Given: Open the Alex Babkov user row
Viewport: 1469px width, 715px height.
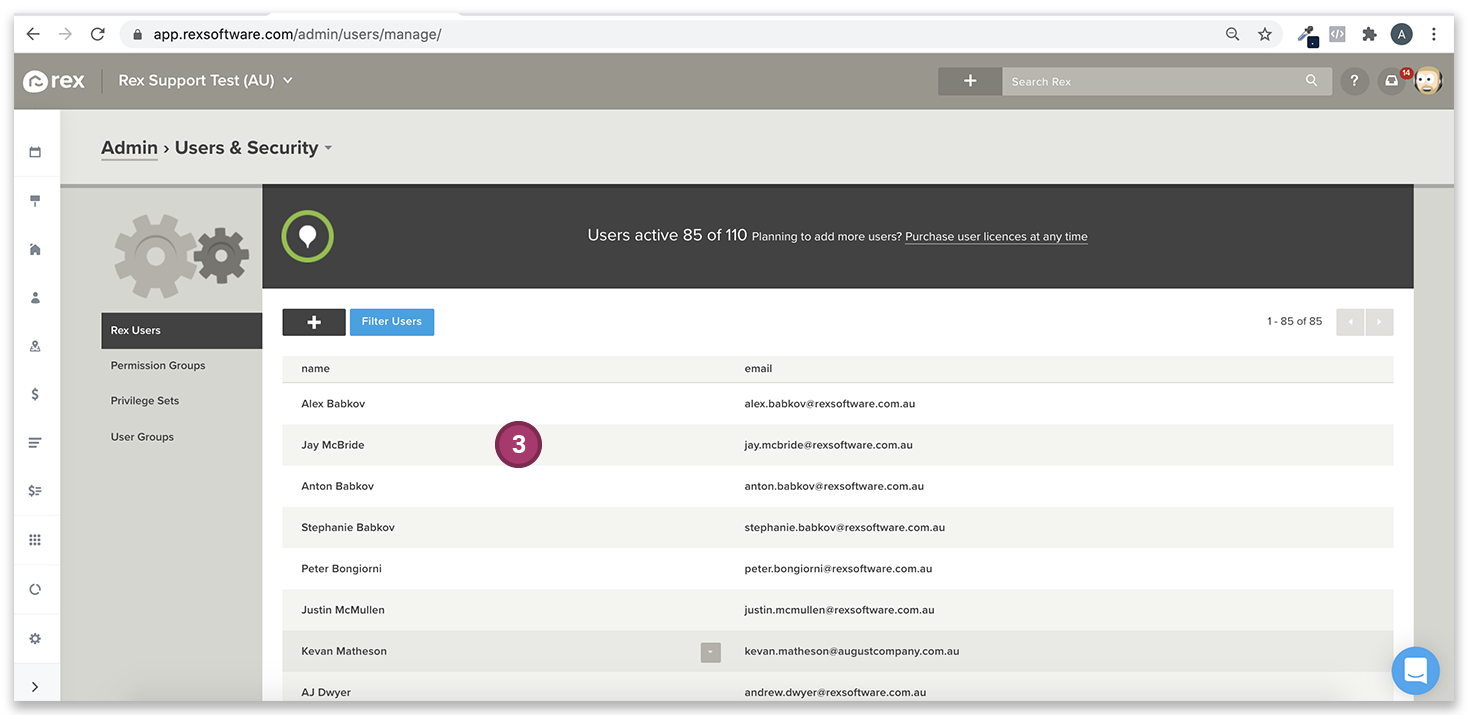Looking at the screenshot, I should (x=837, y=404).
